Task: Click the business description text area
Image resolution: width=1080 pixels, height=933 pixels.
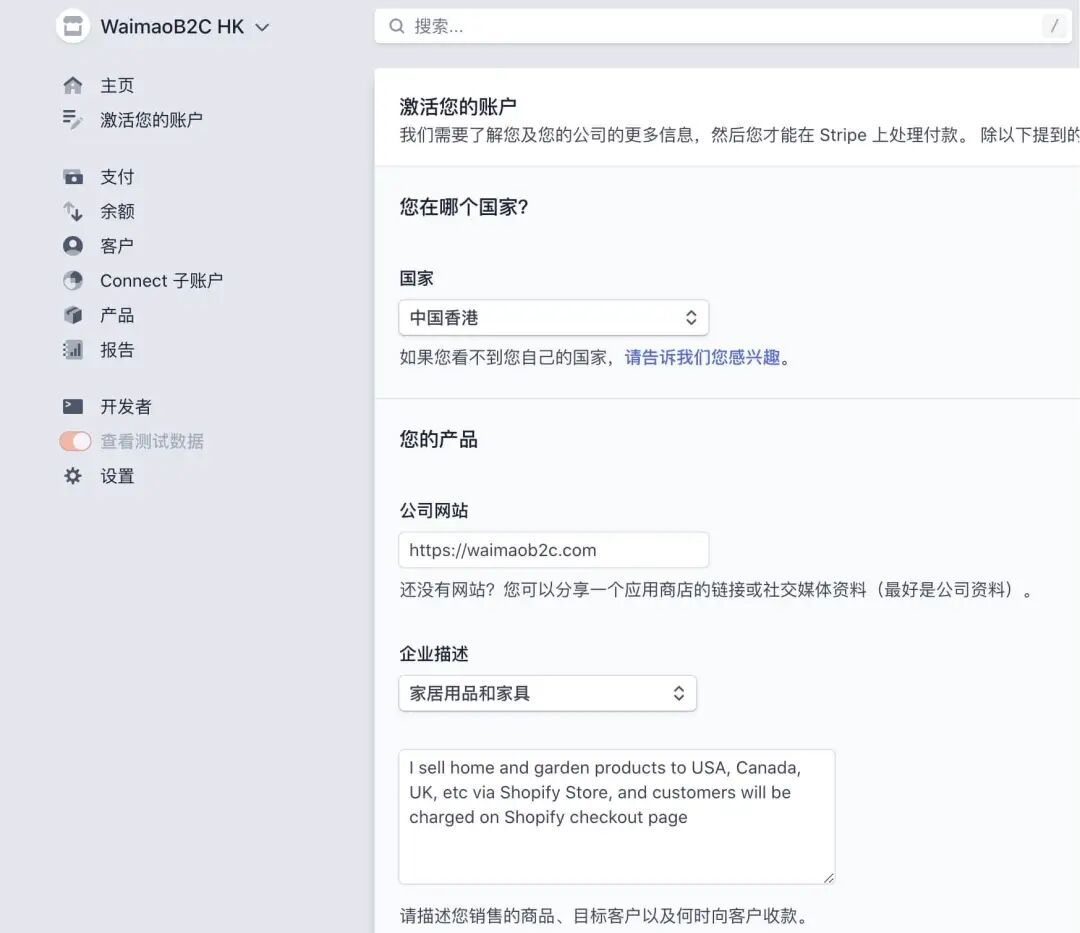Action: [x=616, y=817]
